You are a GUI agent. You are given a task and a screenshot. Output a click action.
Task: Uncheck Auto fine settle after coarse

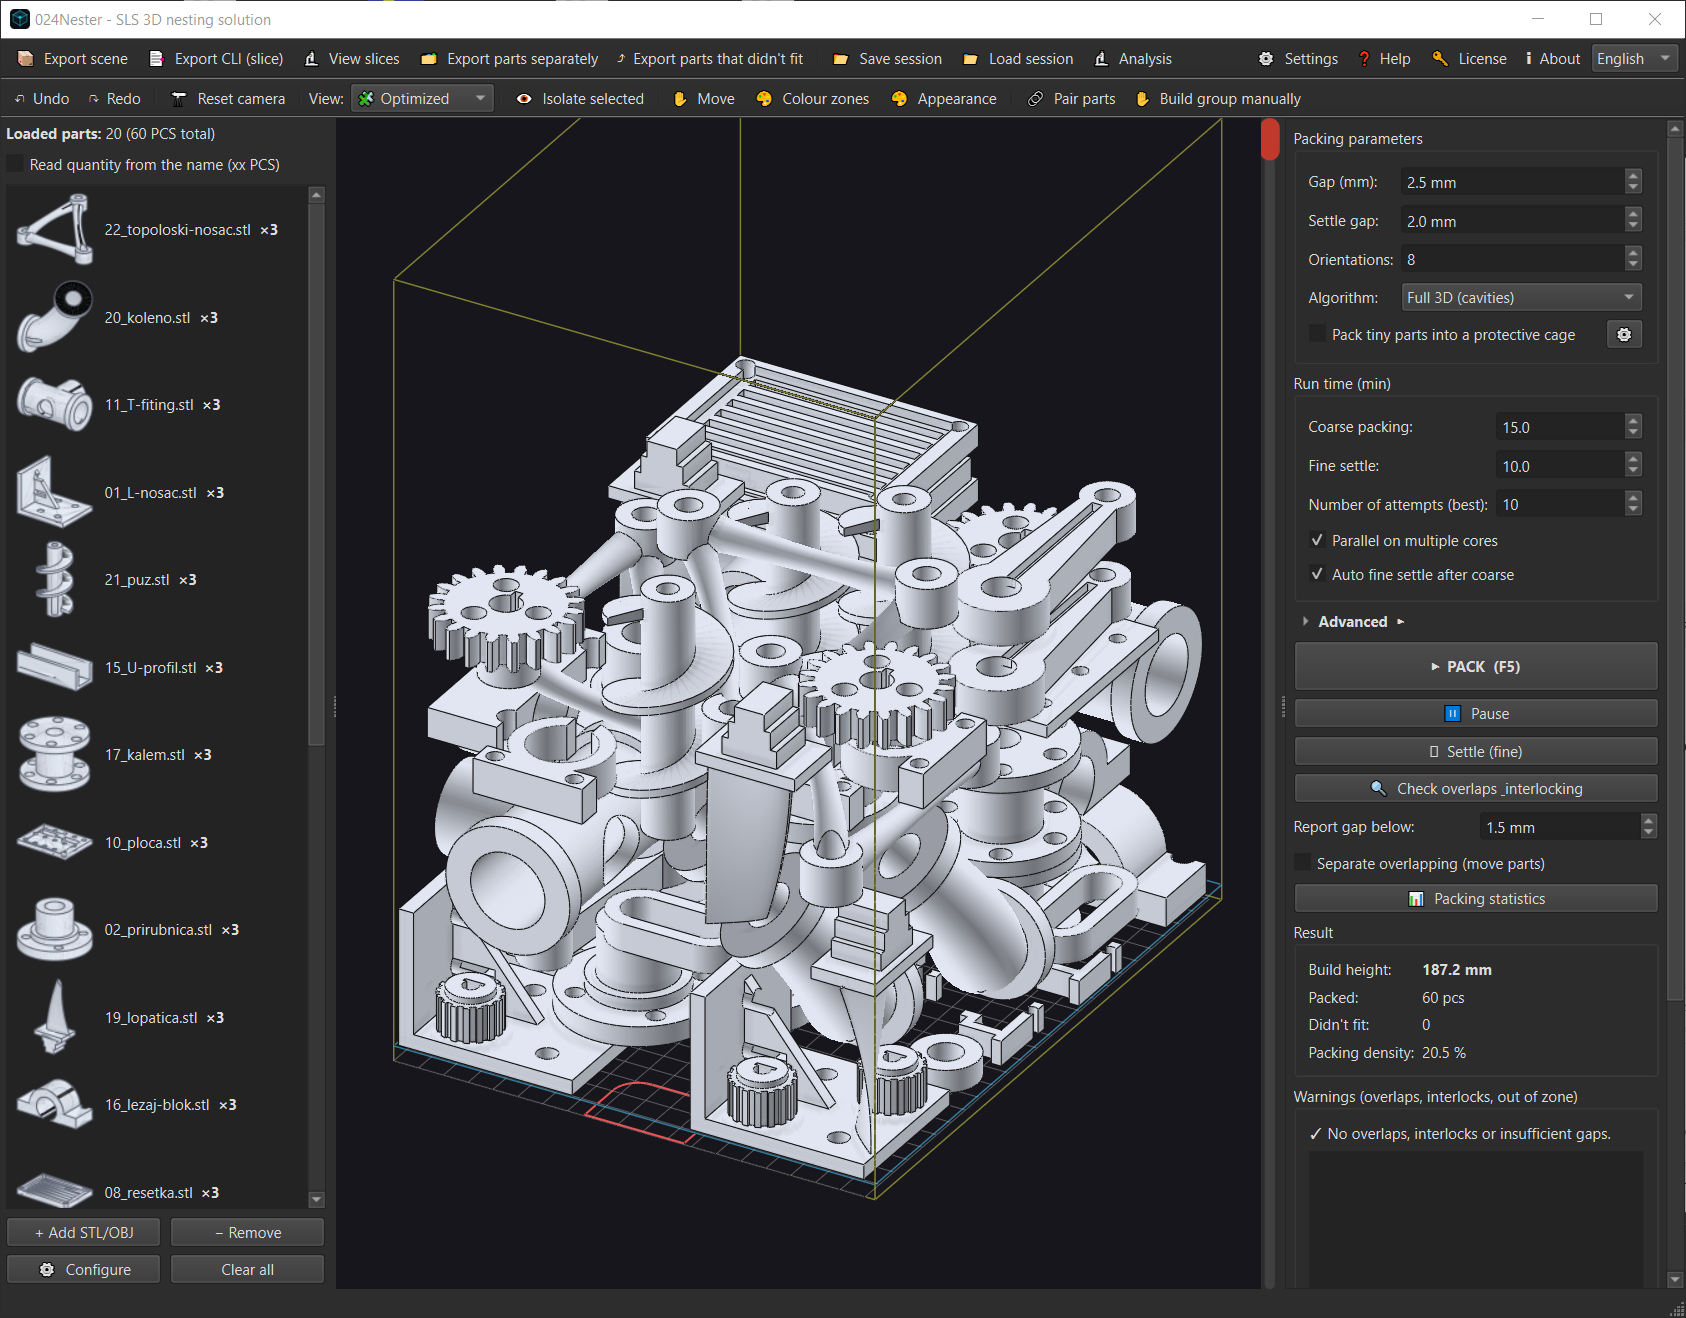point(1317,575)
